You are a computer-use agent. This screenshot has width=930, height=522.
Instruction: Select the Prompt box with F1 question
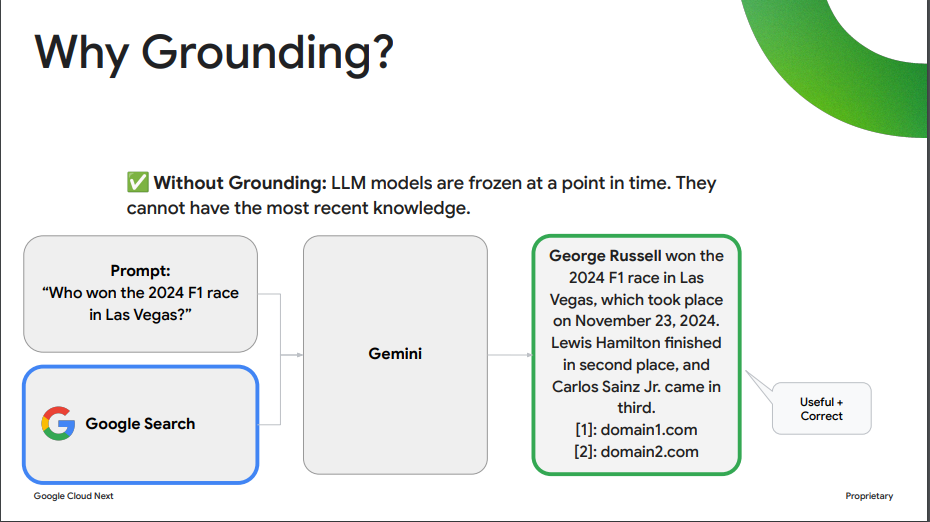(141, 294)
